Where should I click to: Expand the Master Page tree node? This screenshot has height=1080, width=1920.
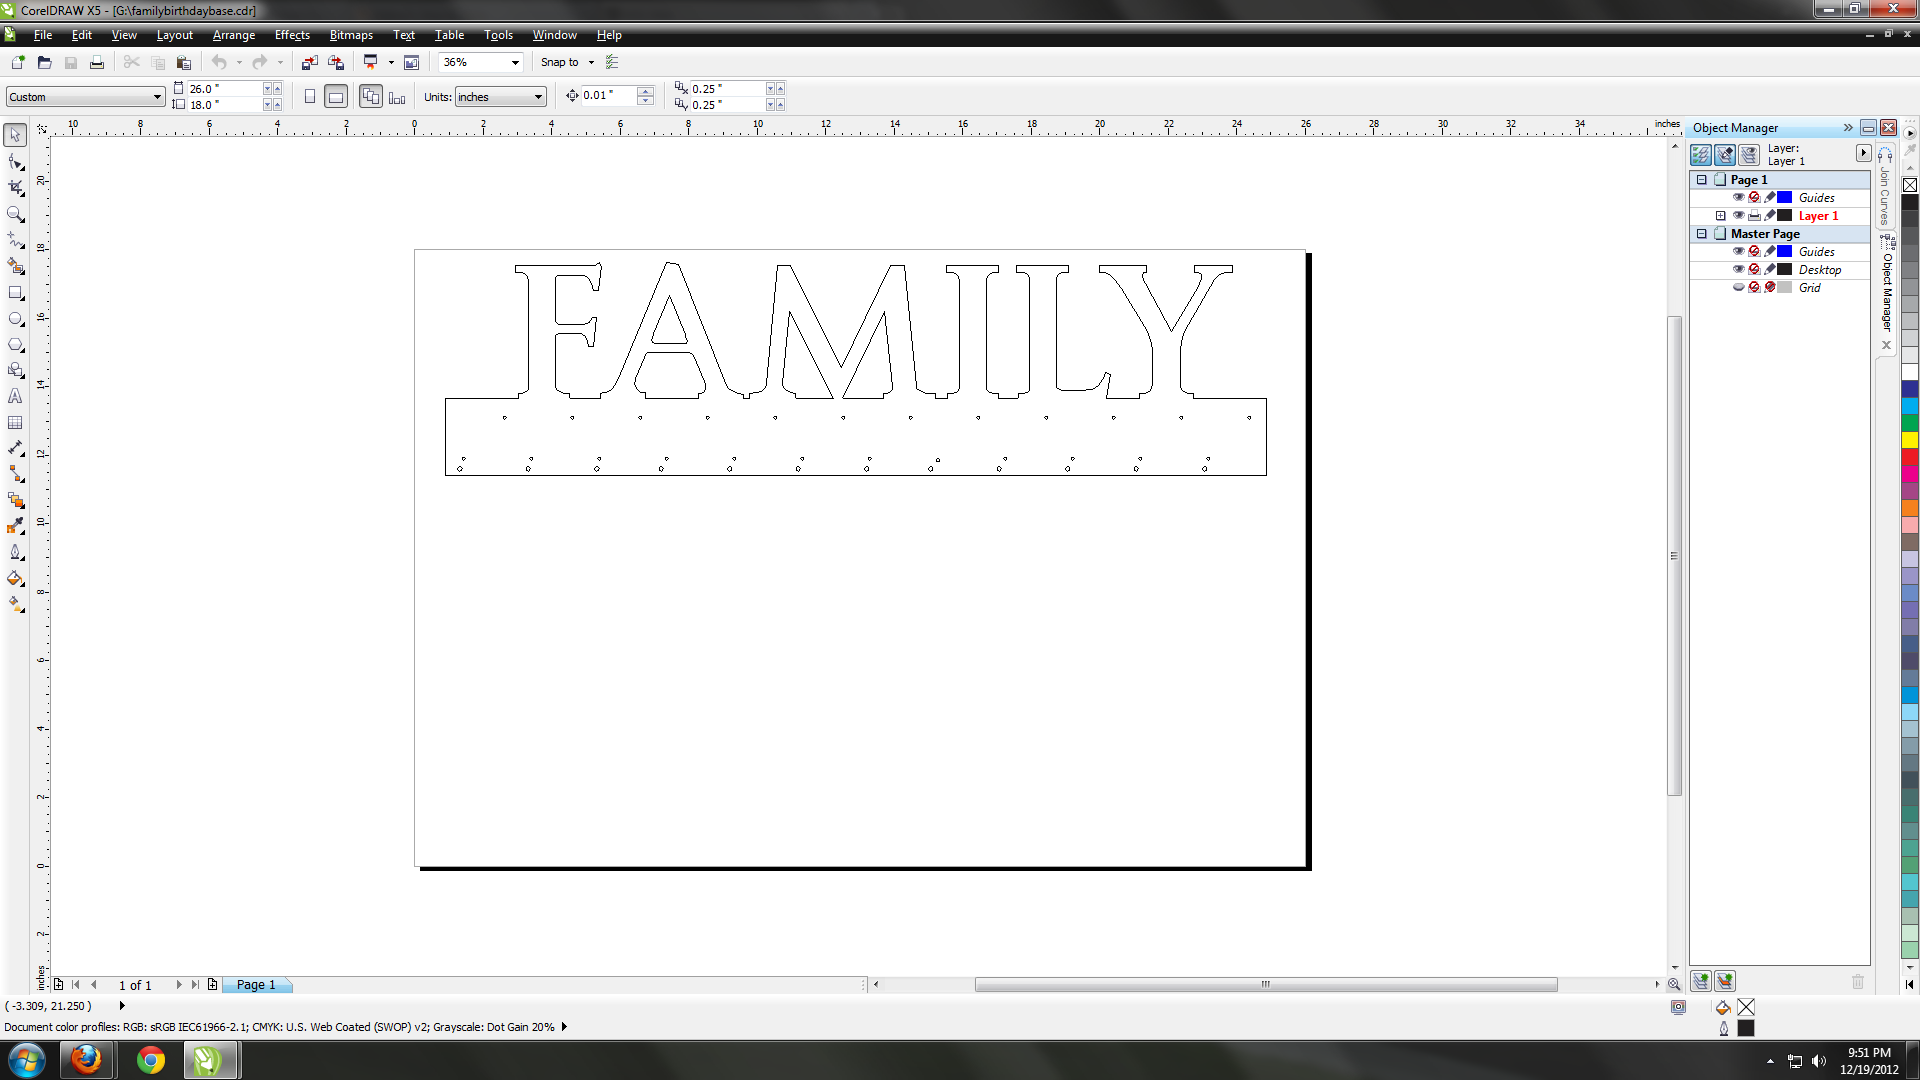pyautogui.click(x=1700, y=233)
